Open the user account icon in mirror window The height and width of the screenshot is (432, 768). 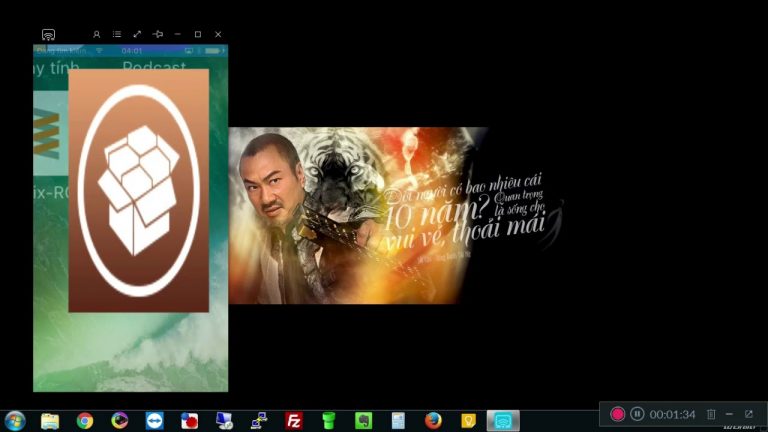point(96,34)
